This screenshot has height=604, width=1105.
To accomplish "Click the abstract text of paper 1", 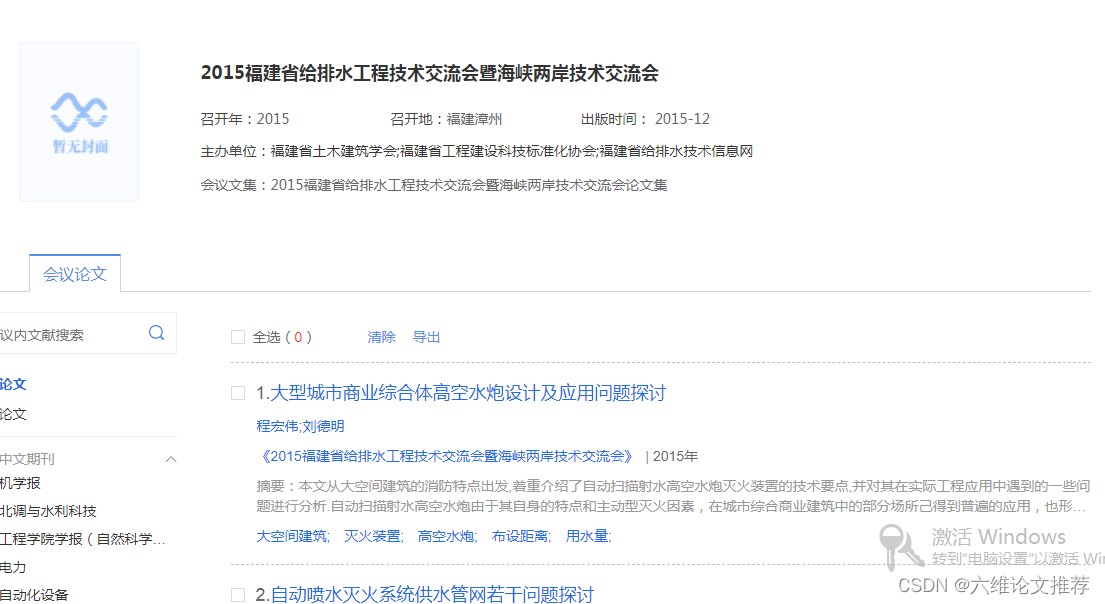I will pos(673,496).
